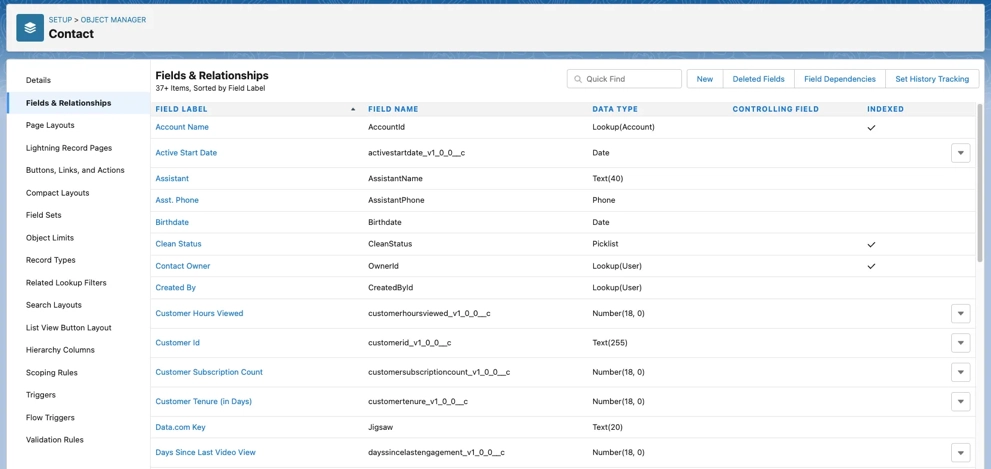Open Days Since Last Video View dropdown
The height and width of the screenshot is (469, 991).
[960, 453]
